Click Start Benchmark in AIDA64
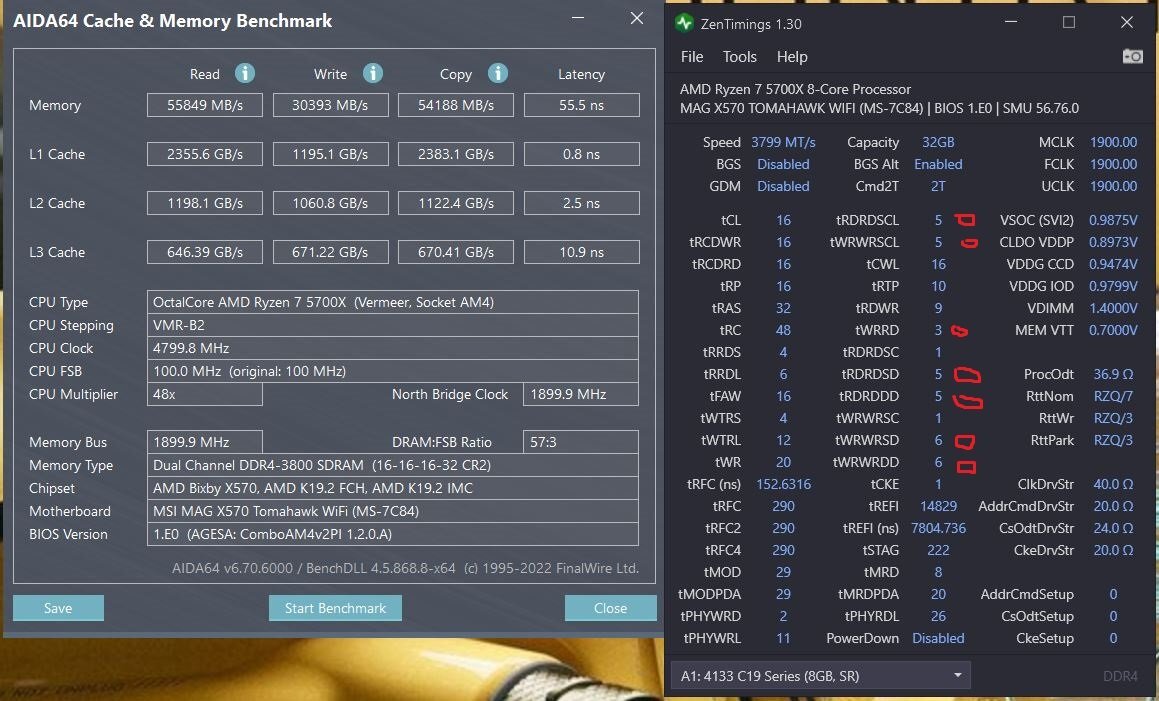Image resolution: width=1159 pixels, height=701 pixels. coord(336,608)
